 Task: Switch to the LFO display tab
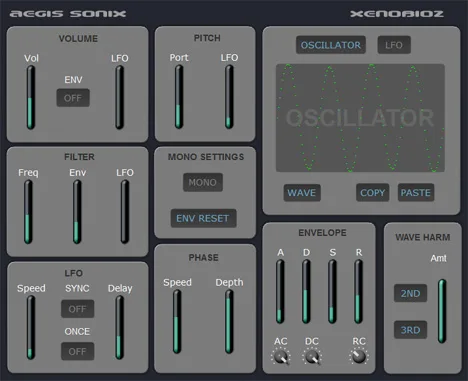(x=394, y=45)
